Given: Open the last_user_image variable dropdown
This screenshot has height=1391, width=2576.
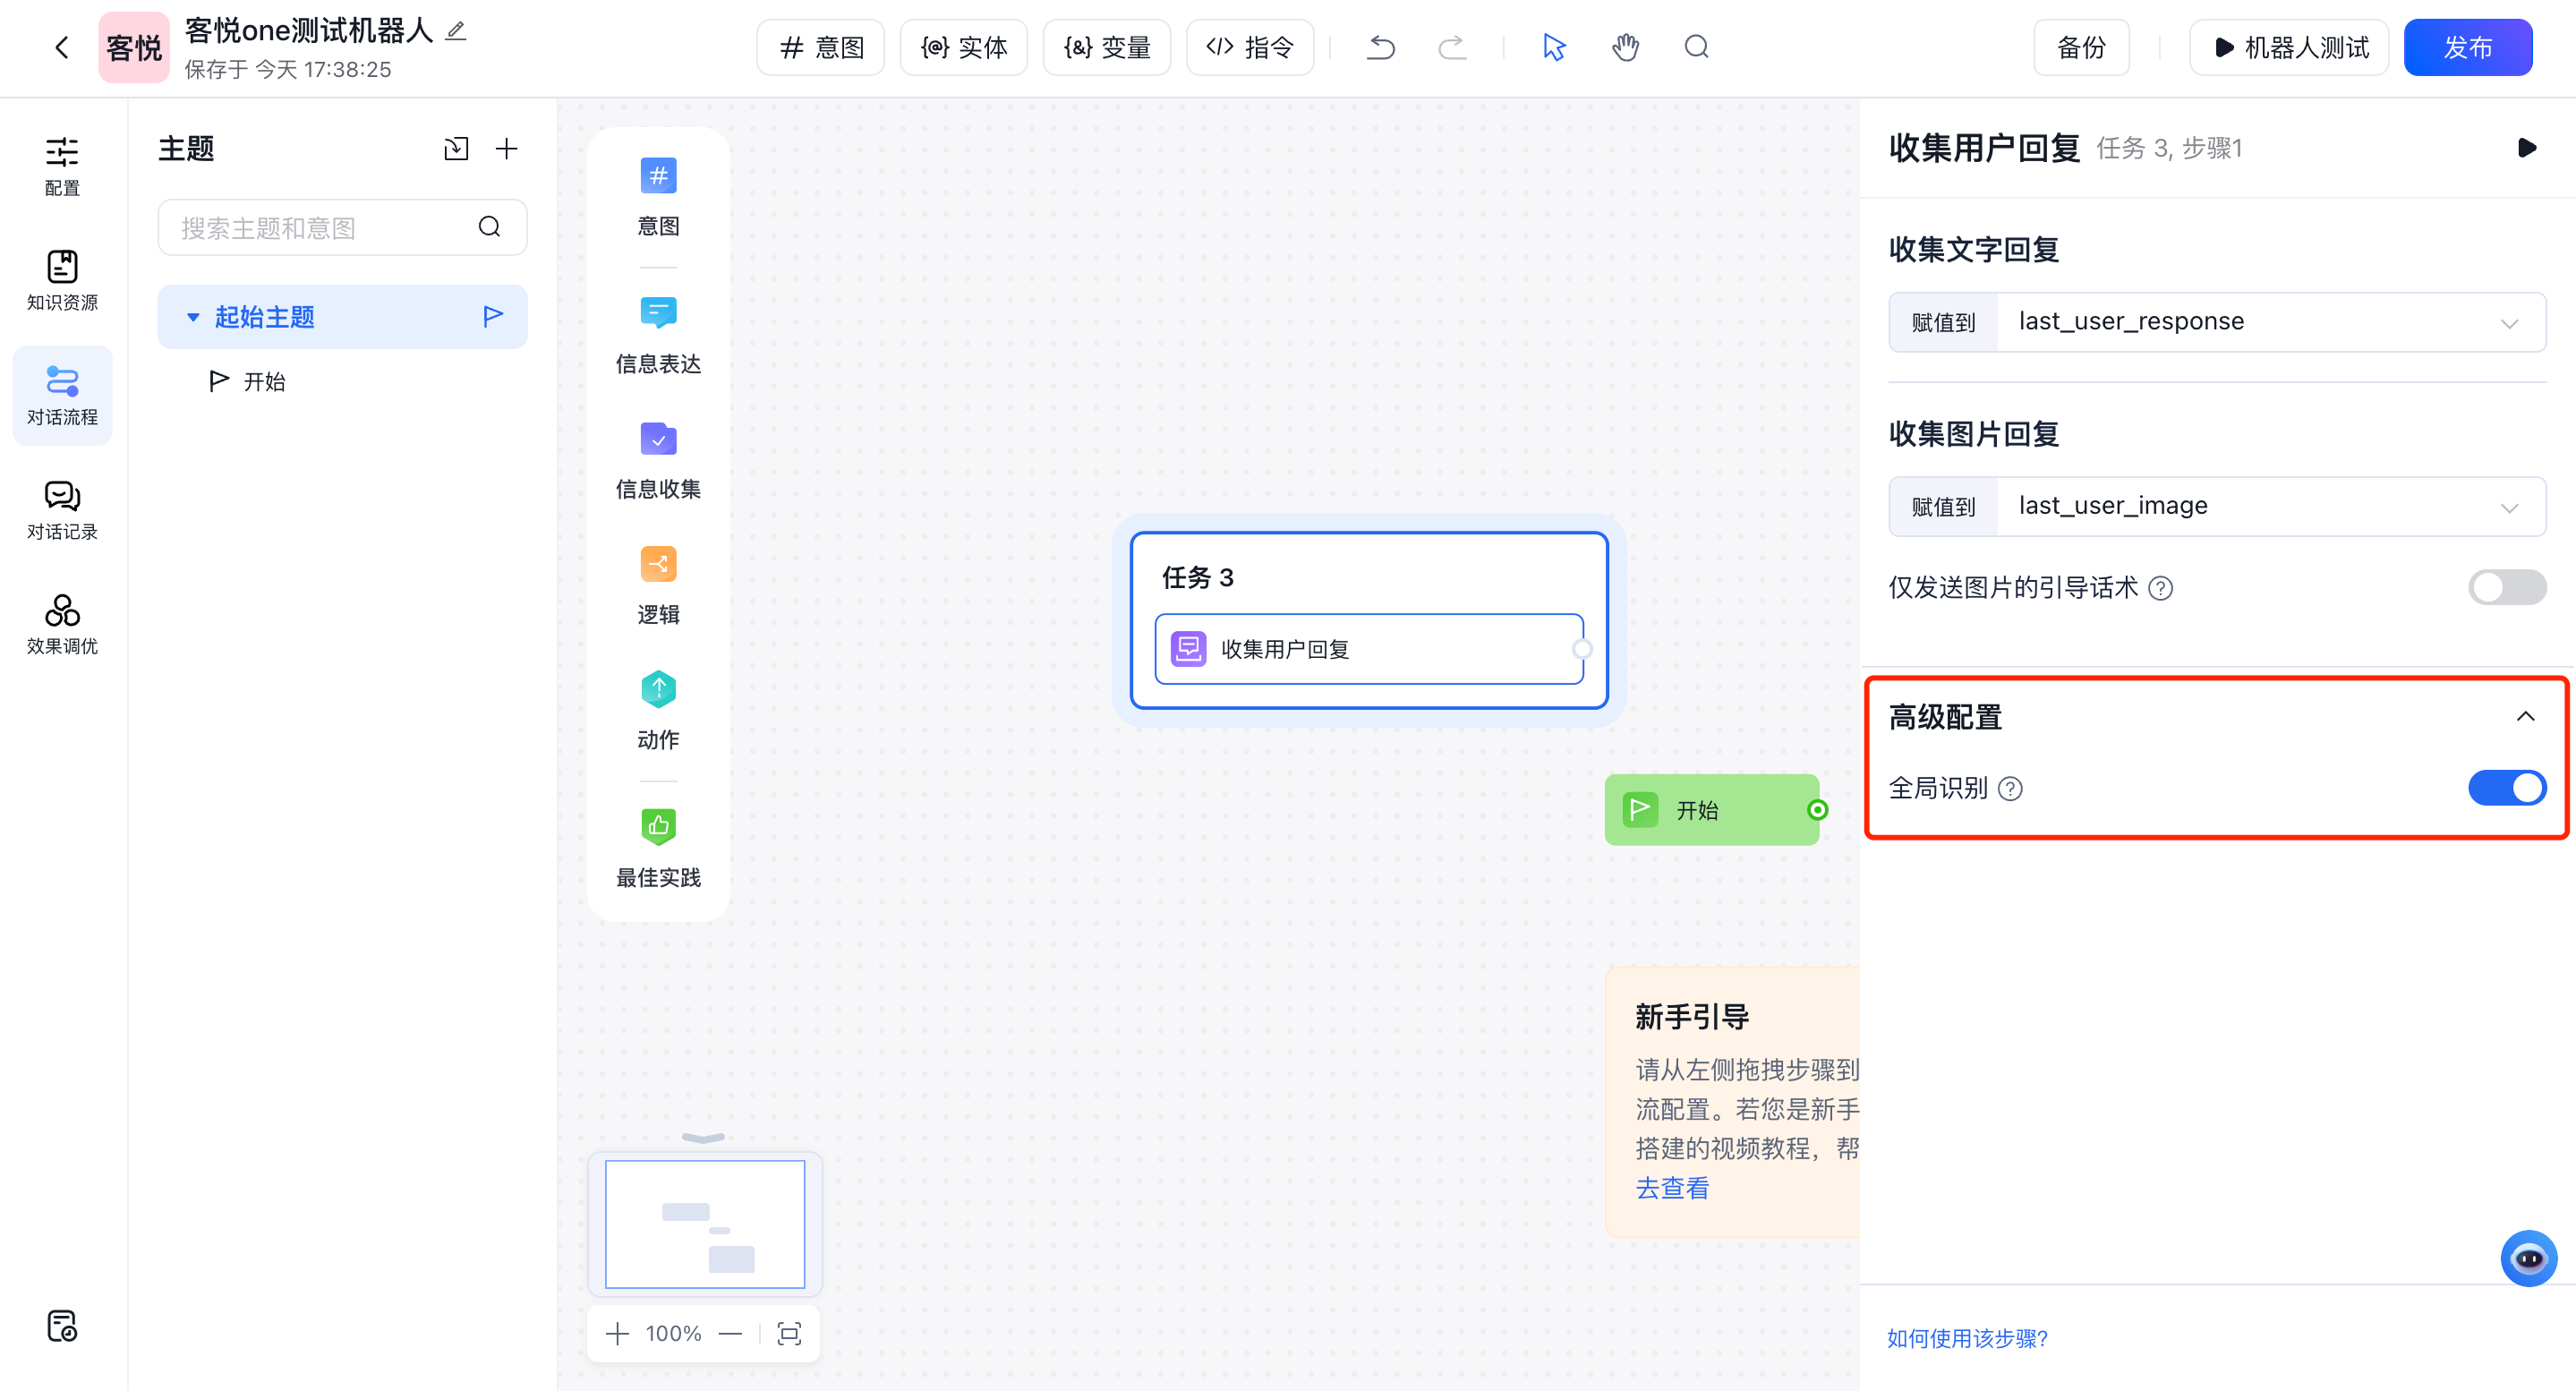Looking at the screenshot, I should click(x=2510, y=506).
